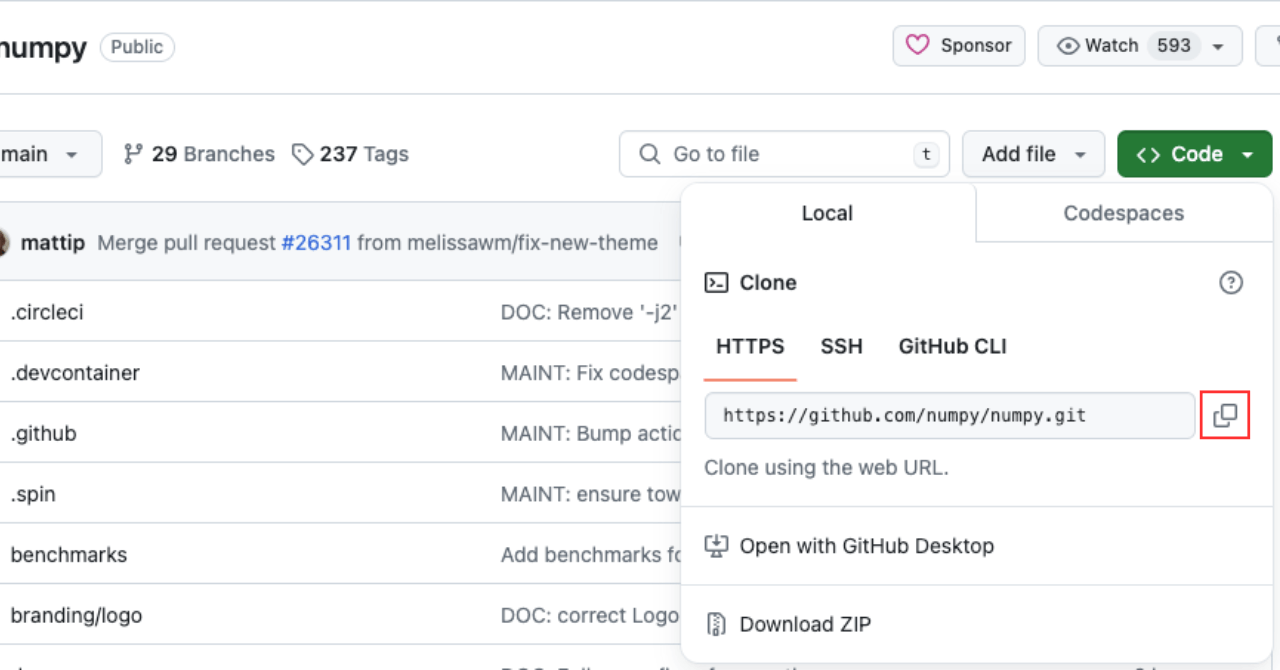Viewport: 1280px width, 670px height.
Task: Open the .circleci folder
Action: tap(47, 312)
